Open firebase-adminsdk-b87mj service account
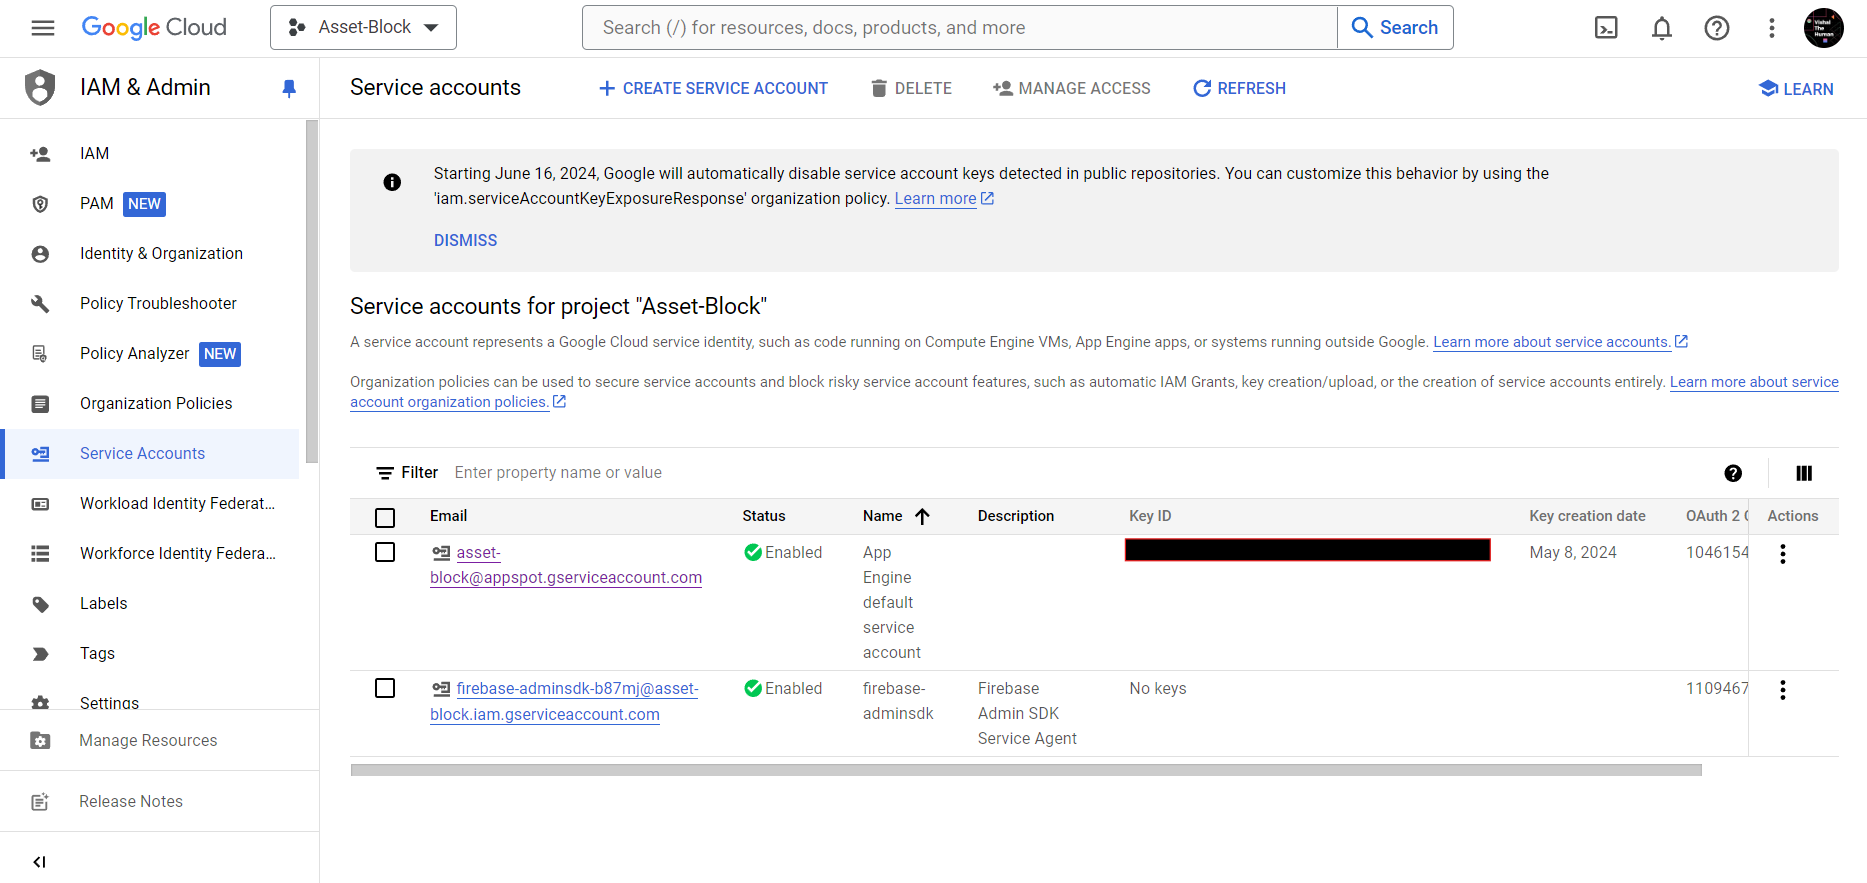The height and width of the screenshot is (883, 1867). (x=565, y=702)
